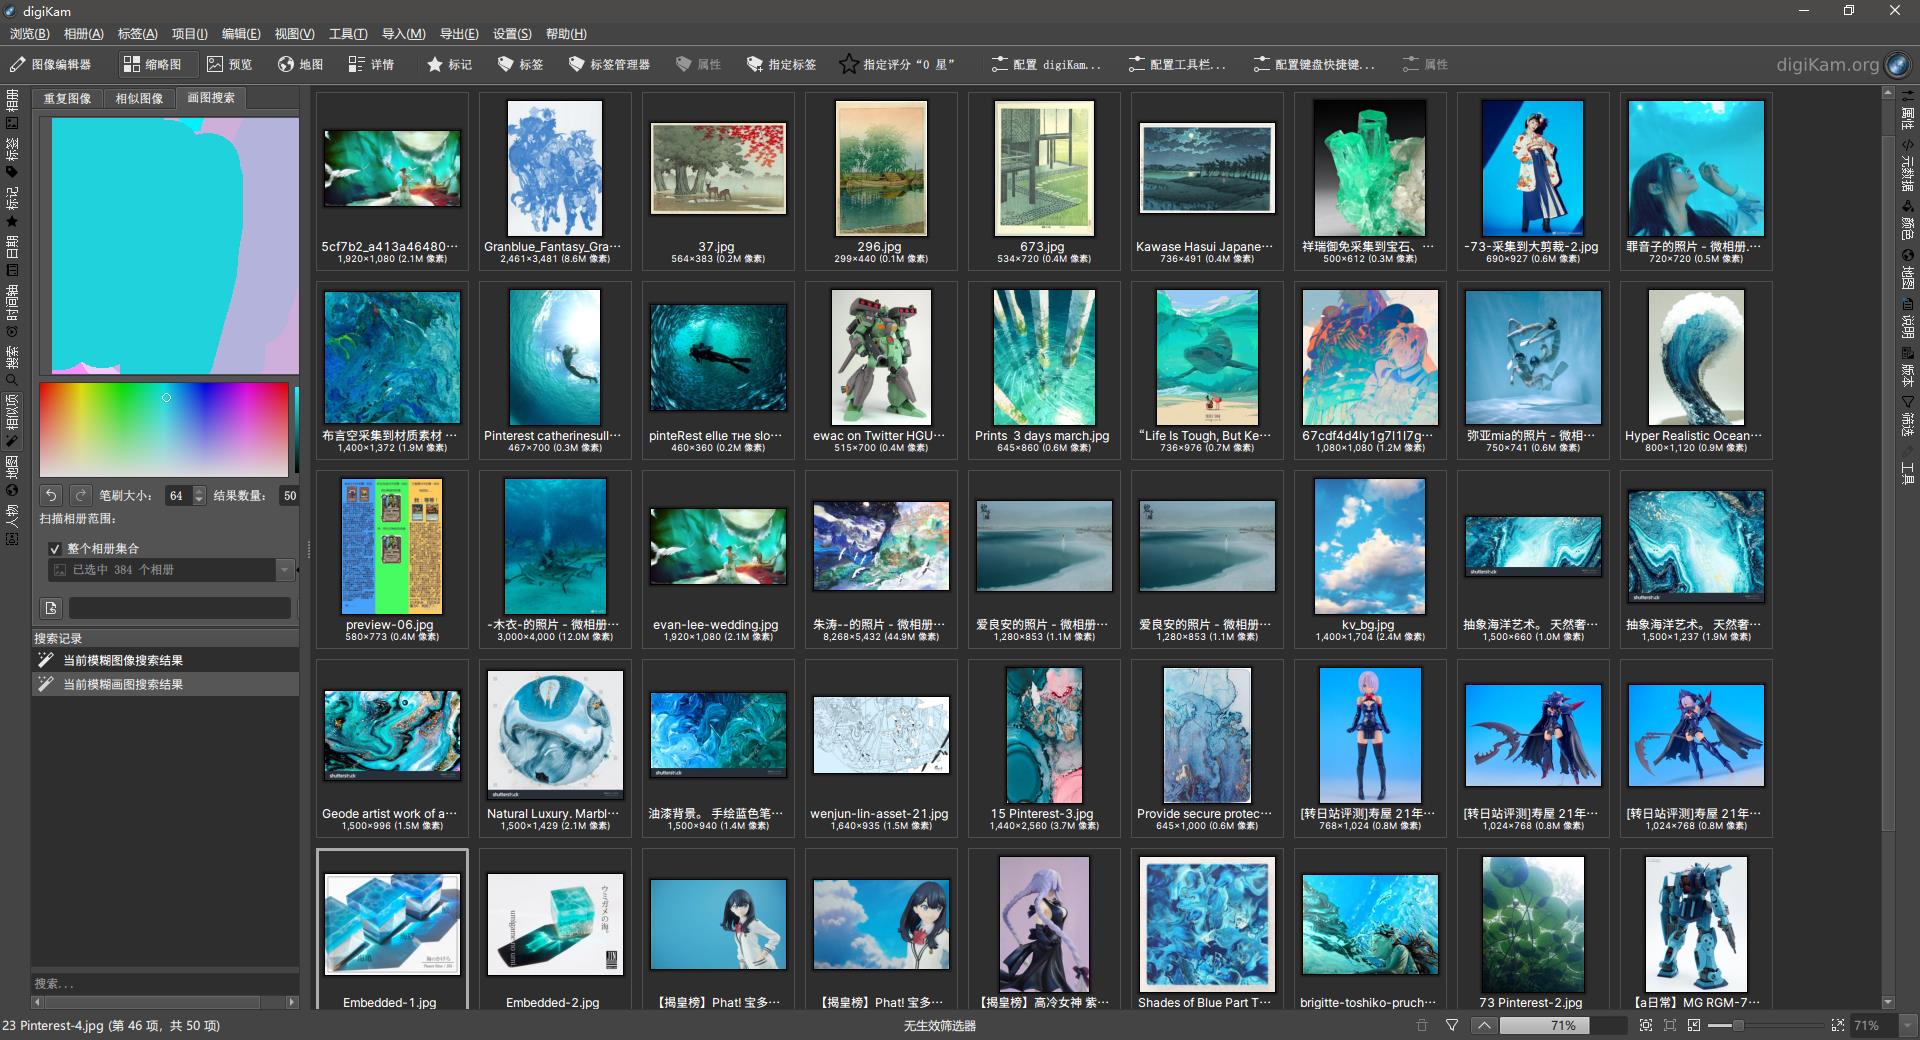
Task: Click the save search icon beside name field
Action: (51, 608)
